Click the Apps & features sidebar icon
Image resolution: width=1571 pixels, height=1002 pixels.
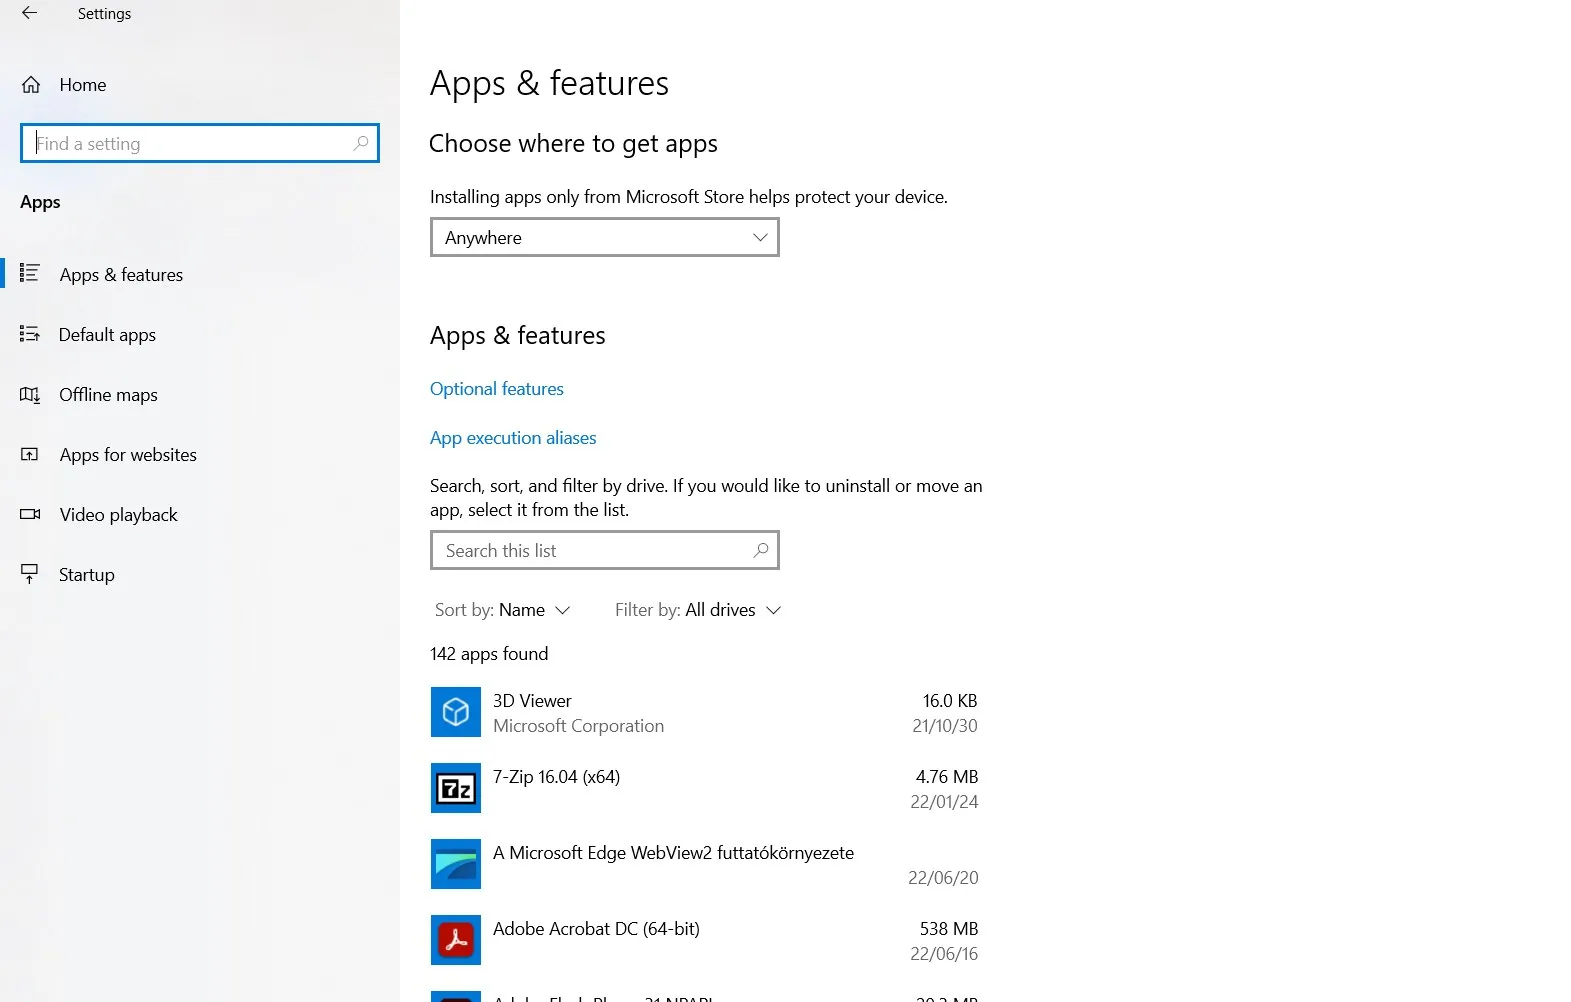pyautogui.click(x=30, y=273)
